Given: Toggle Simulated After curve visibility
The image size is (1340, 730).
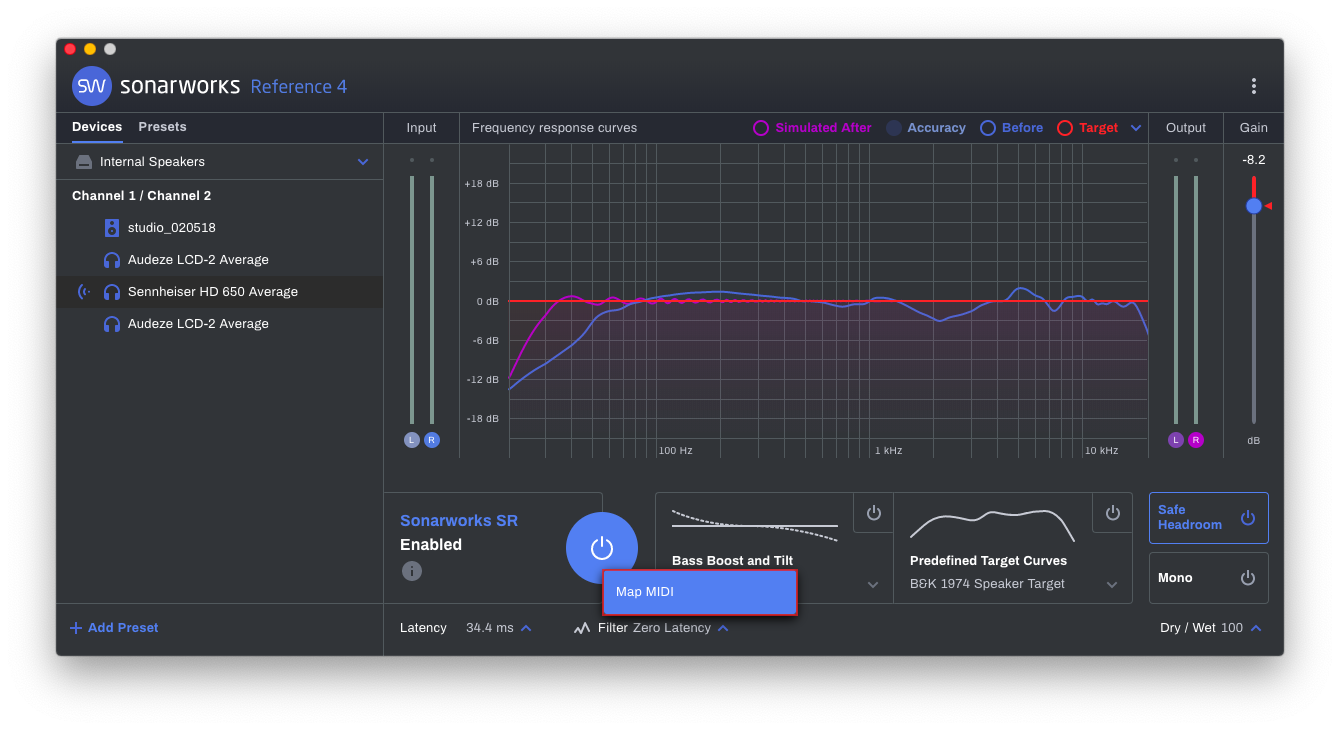Looking at the screenshot, I should coord(812,128).
